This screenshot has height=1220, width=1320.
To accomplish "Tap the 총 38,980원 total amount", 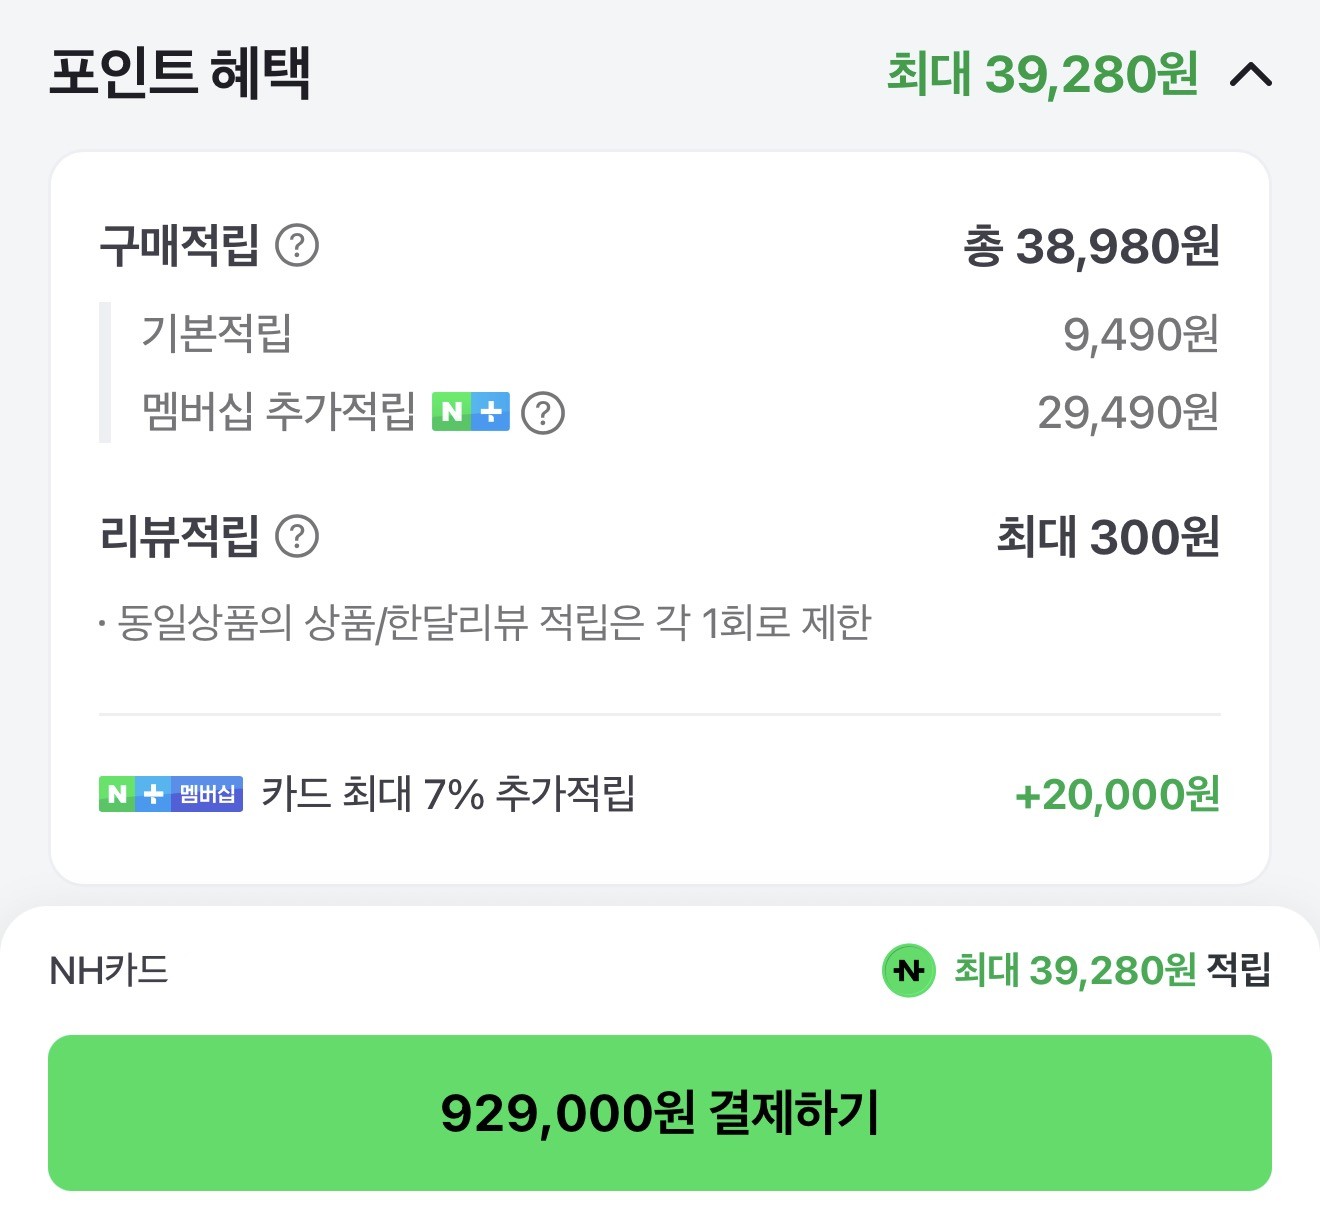I will pyautogui.click(x=1091, y=246).
